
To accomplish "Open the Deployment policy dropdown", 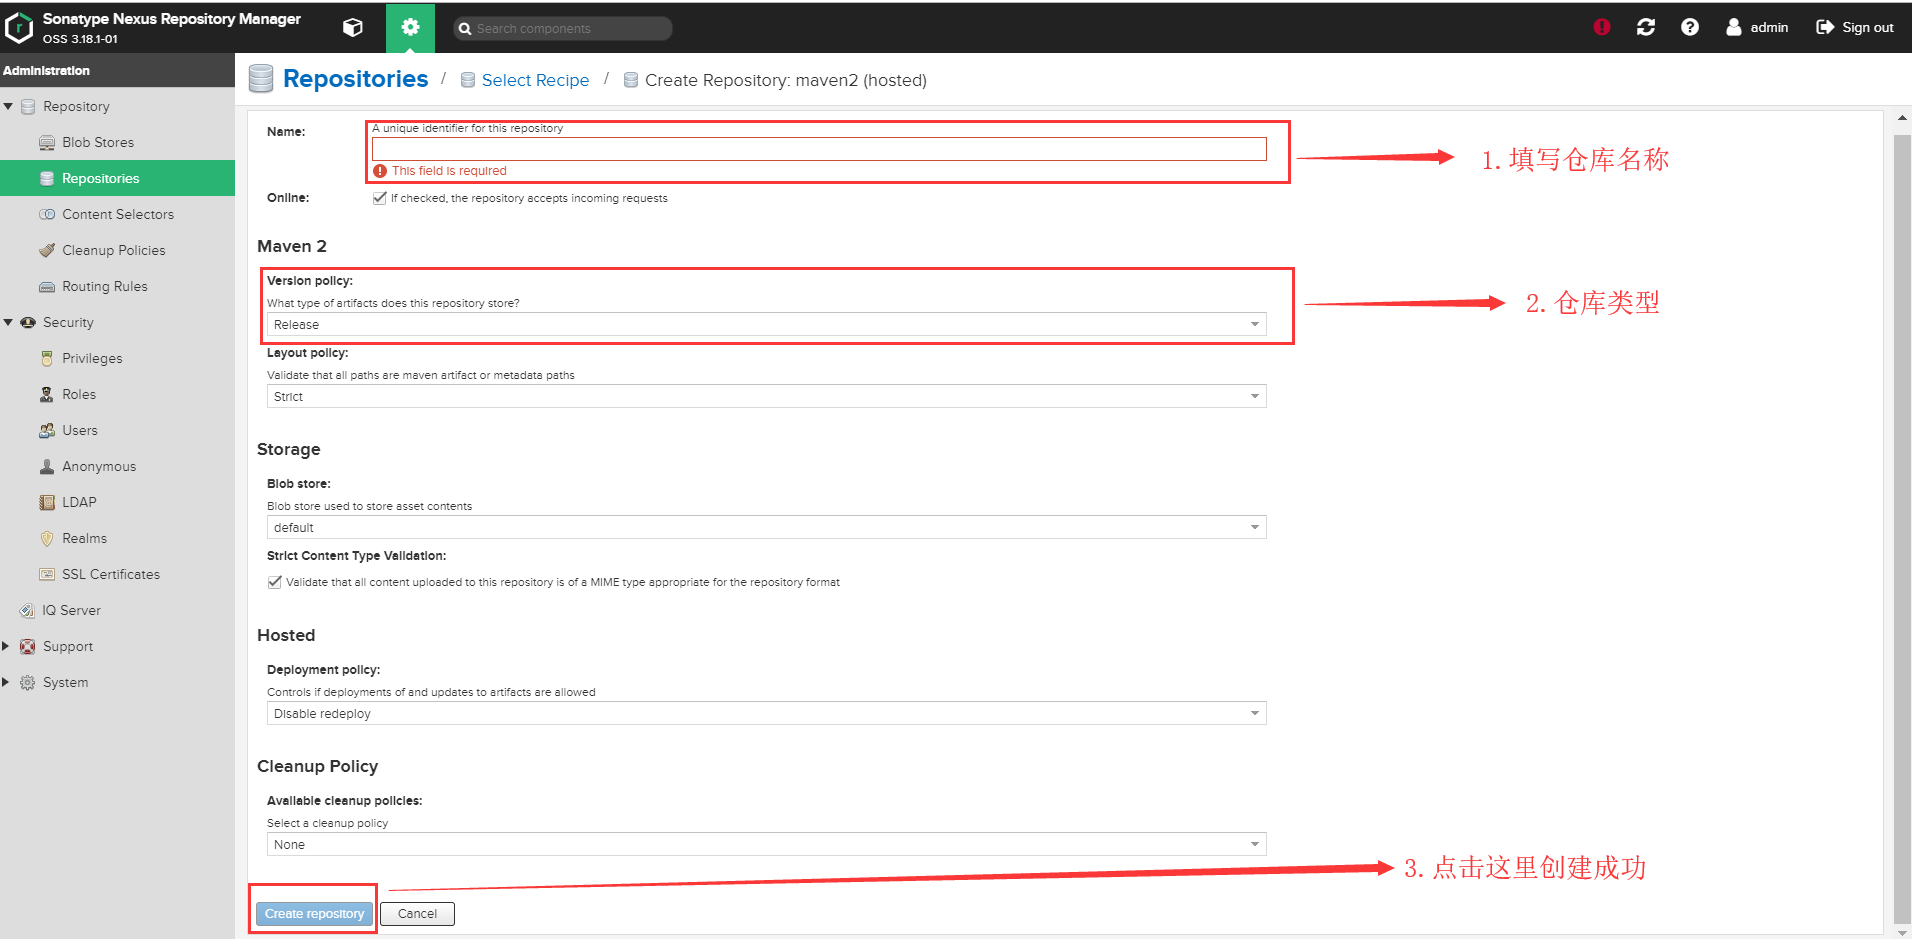I will [767, 713].
